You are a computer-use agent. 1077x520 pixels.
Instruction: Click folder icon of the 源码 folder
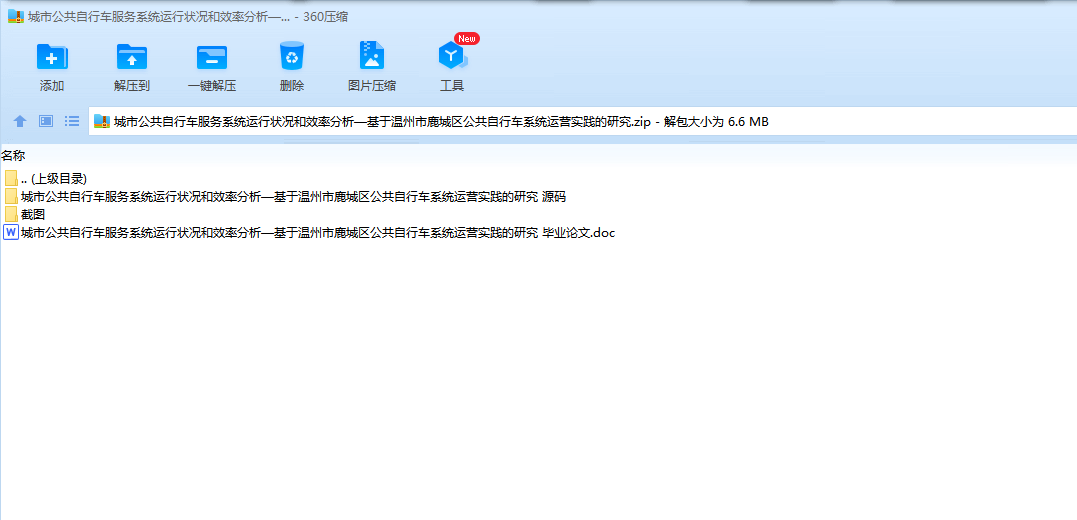pos(11,196)
